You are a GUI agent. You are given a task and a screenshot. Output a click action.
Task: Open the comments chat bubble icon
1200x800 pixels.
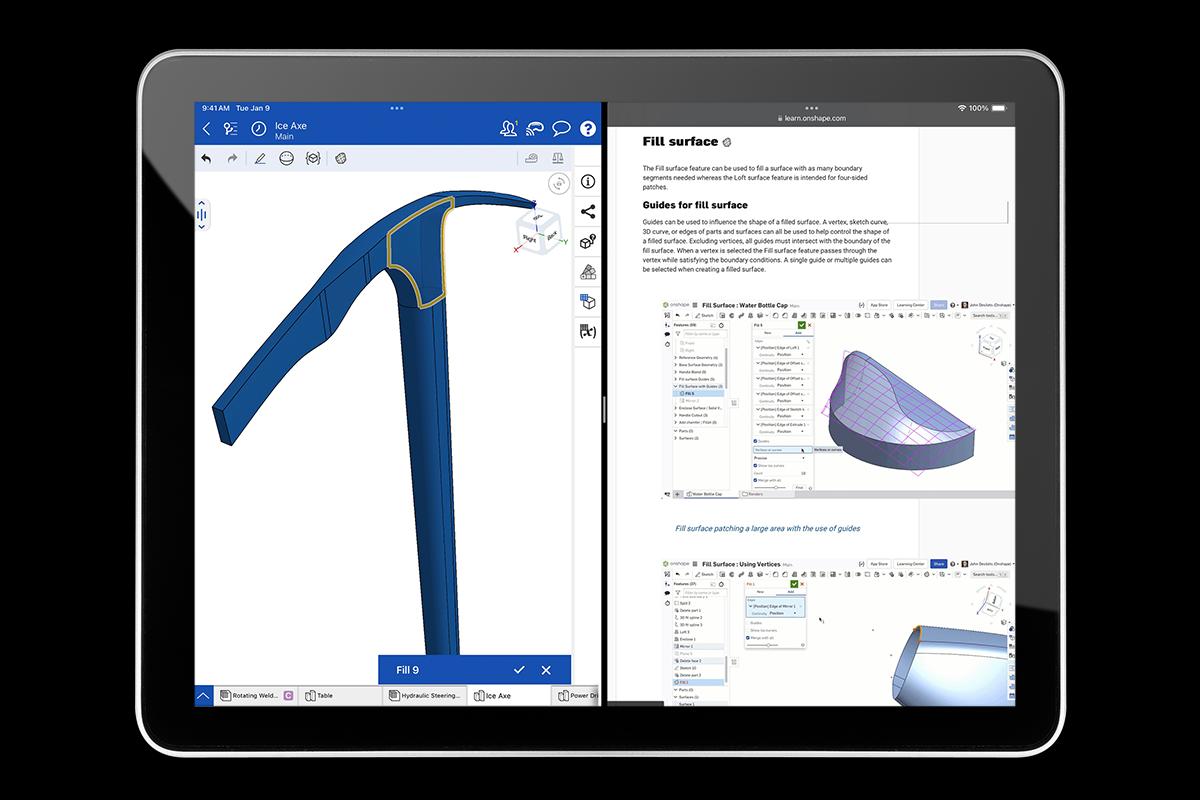pos(561,128)
